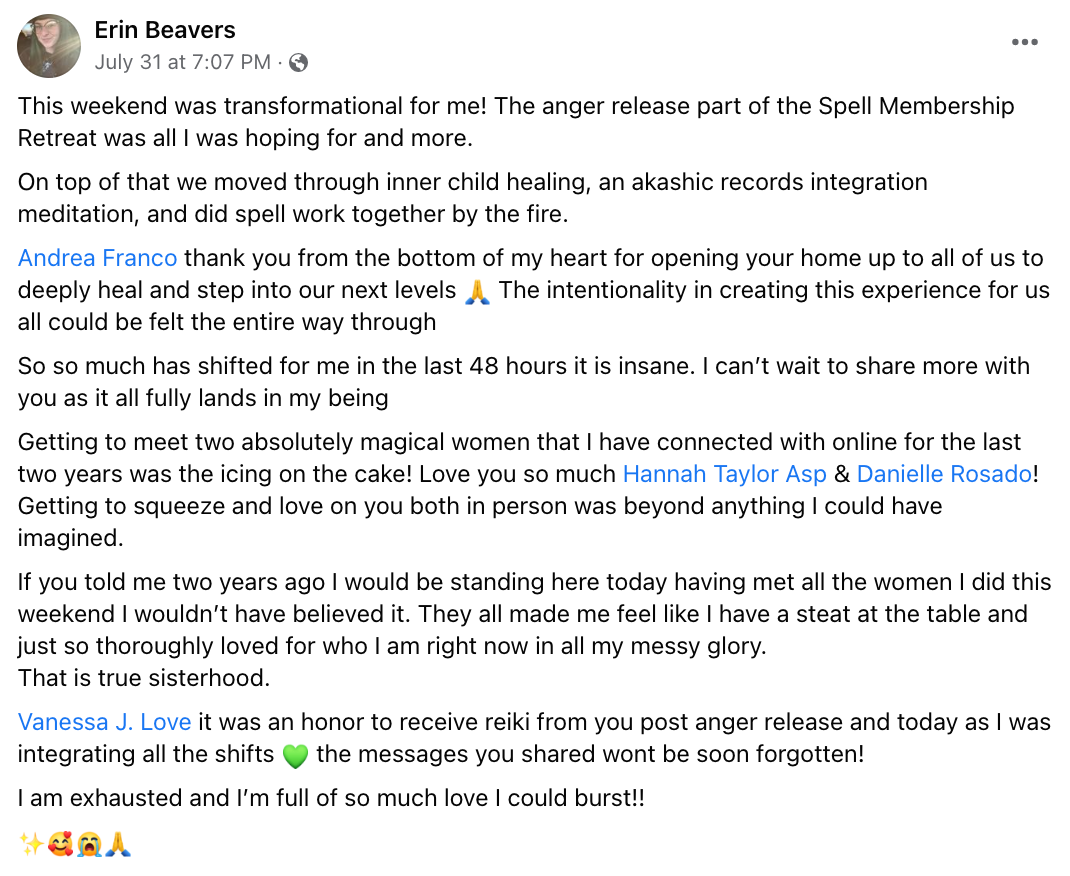Click the 'That is true sisterhood.' line

point(144,678)
